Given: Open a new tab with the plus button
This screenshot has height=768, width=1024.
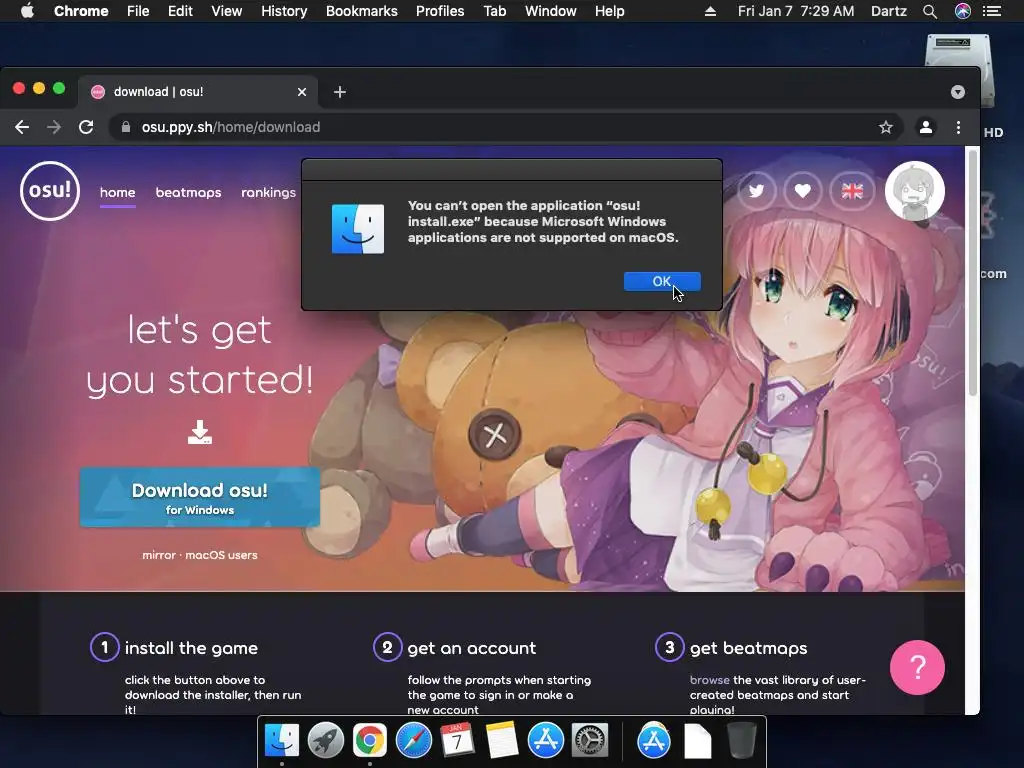Looking at the screenshot, I should [340, 92].
